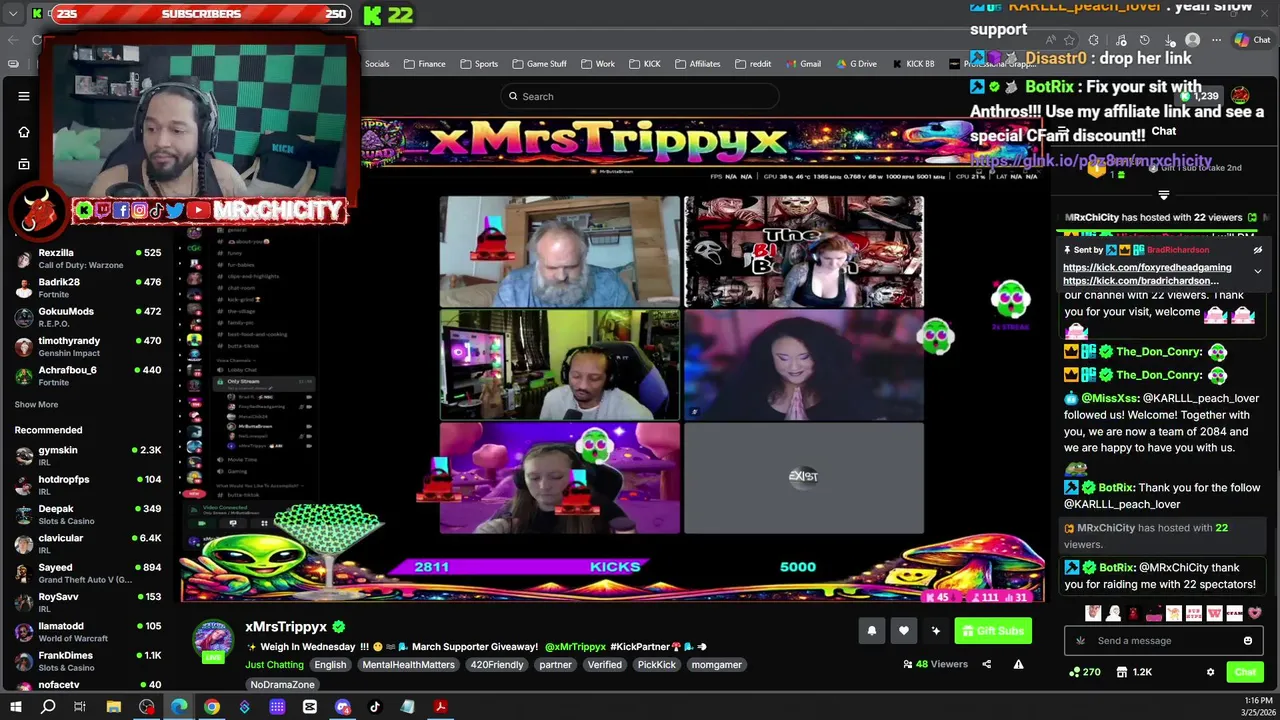Go to Kick home icon in sidebar
Viewport: 1280px width, 720px height.
(24, 131)
